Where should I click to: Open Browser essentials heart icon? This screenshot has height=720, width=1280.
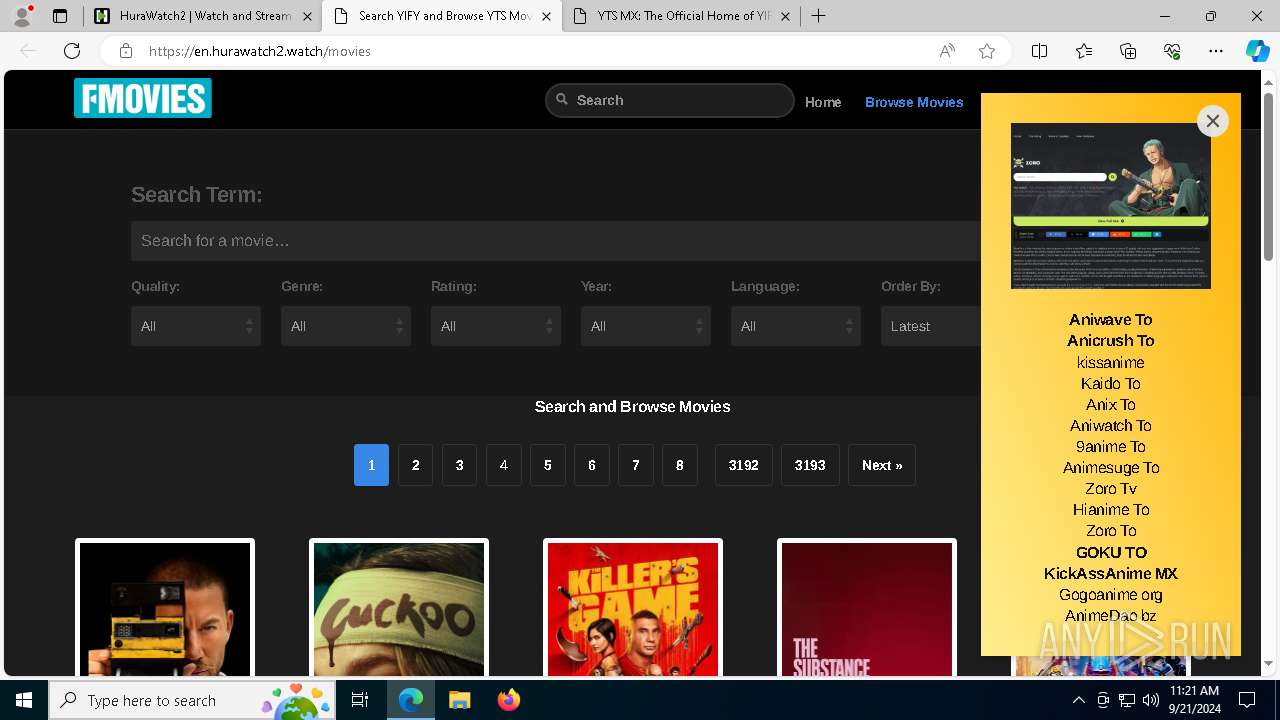coord(1172,51)
